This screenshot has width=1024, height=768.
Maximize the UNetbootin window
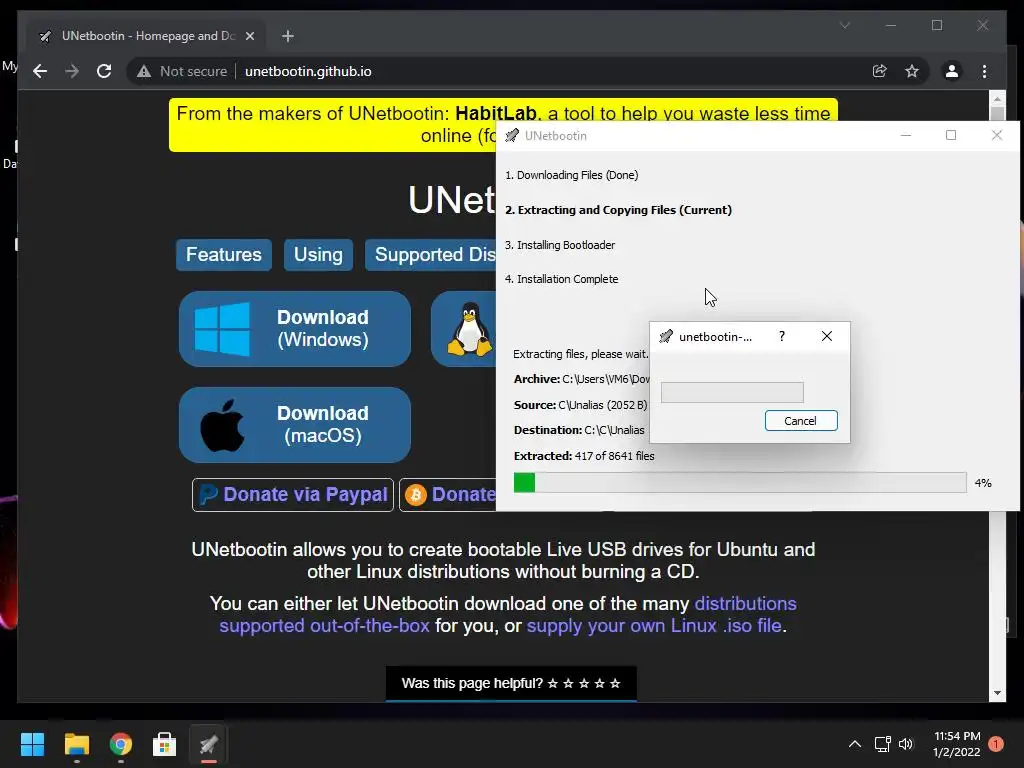pyautogui.click(x=951, y=135)
